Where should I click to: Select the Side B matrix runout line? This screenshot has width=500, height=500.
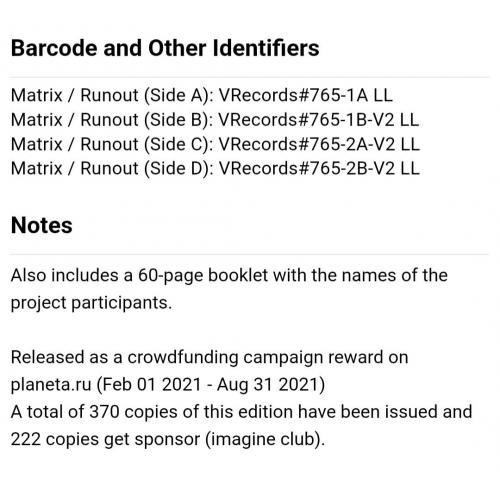pyautogui.click(x=215, y=120)
